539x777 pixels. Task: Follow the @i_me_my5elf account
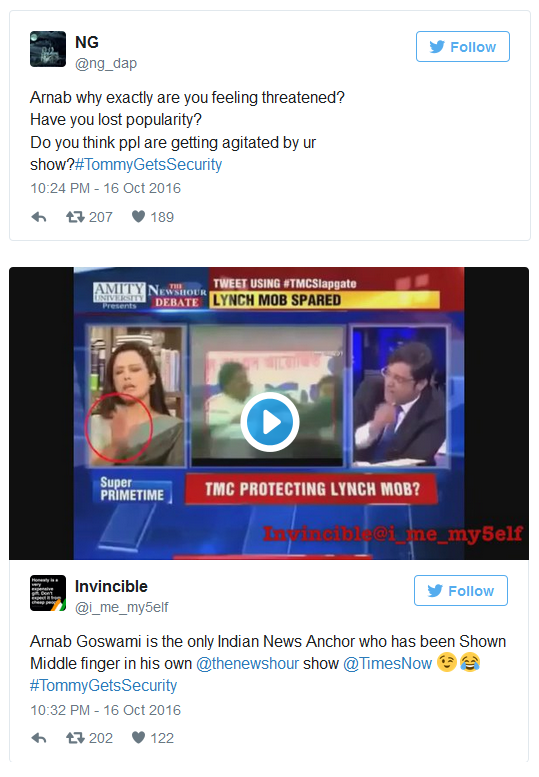coord(461,591)
